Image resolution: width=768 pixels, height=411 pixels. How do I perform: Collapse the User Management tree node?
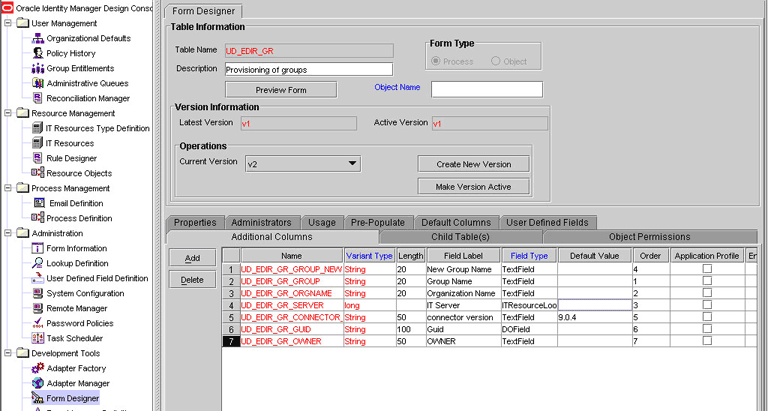[8, 23]
